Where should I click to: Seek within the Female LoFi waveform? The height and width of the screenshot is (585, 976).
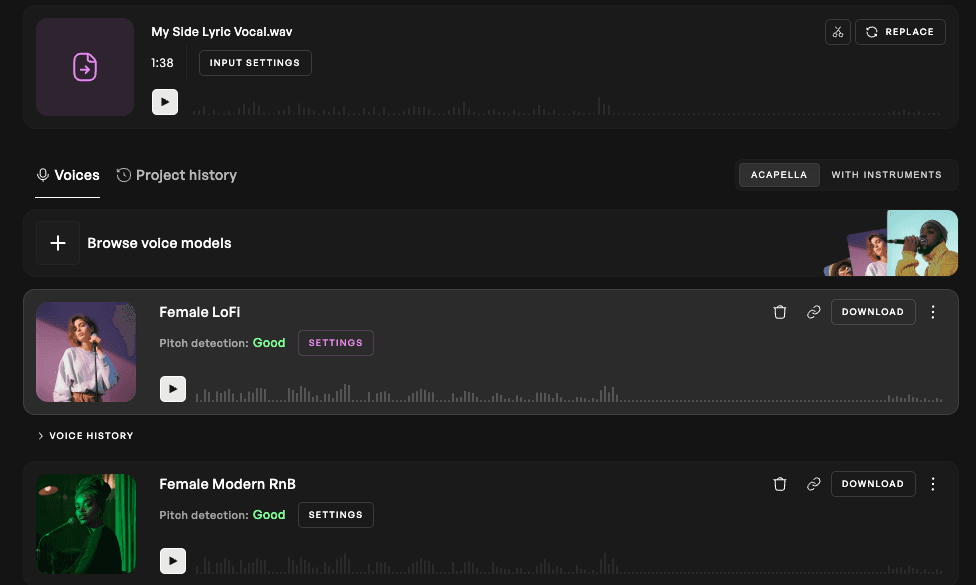pos(568,394)
